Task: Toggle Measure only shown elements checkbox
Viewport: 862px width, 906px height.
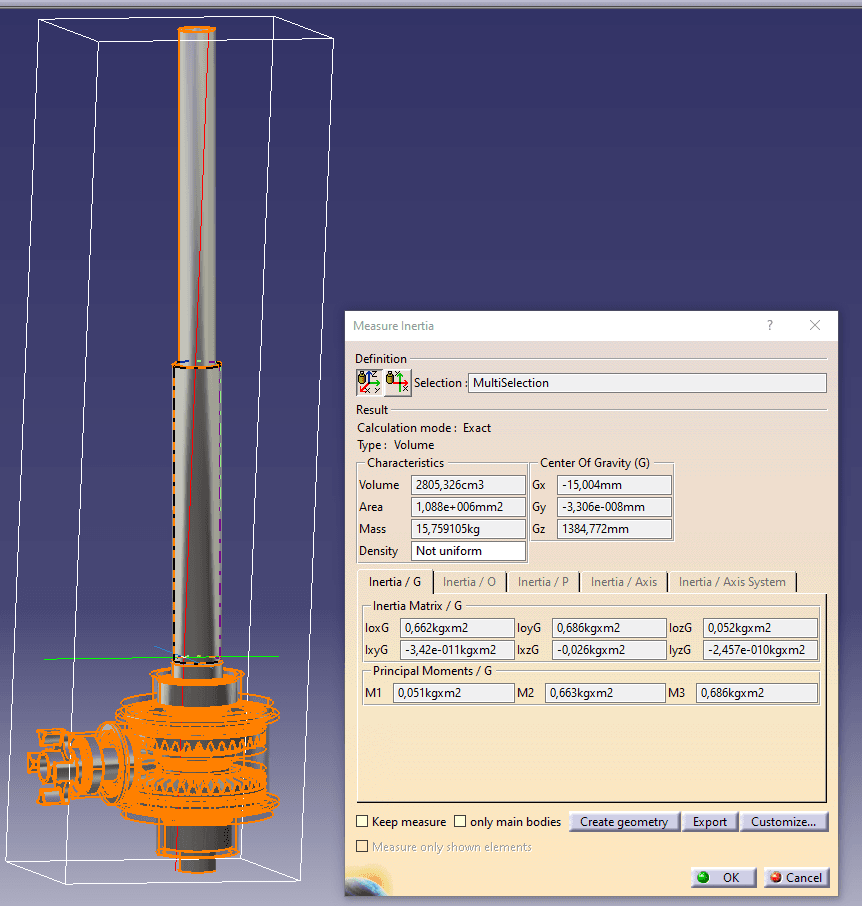Action: (x=363, y=847)
